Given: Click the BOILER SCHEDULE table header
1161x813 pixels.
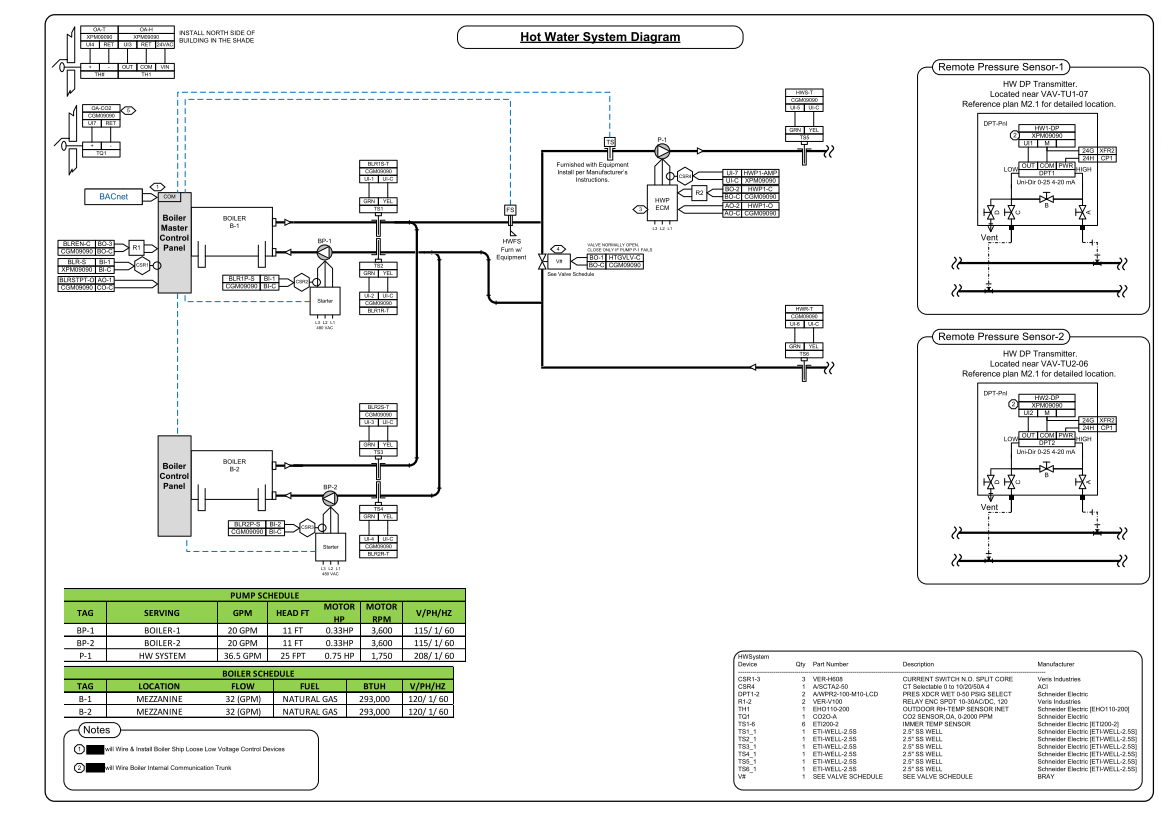Looking at the screenshot, I should pos(259,673).
